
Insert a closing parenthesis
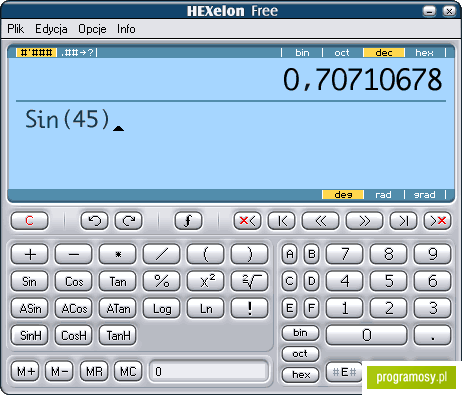[x=250, y=254]
